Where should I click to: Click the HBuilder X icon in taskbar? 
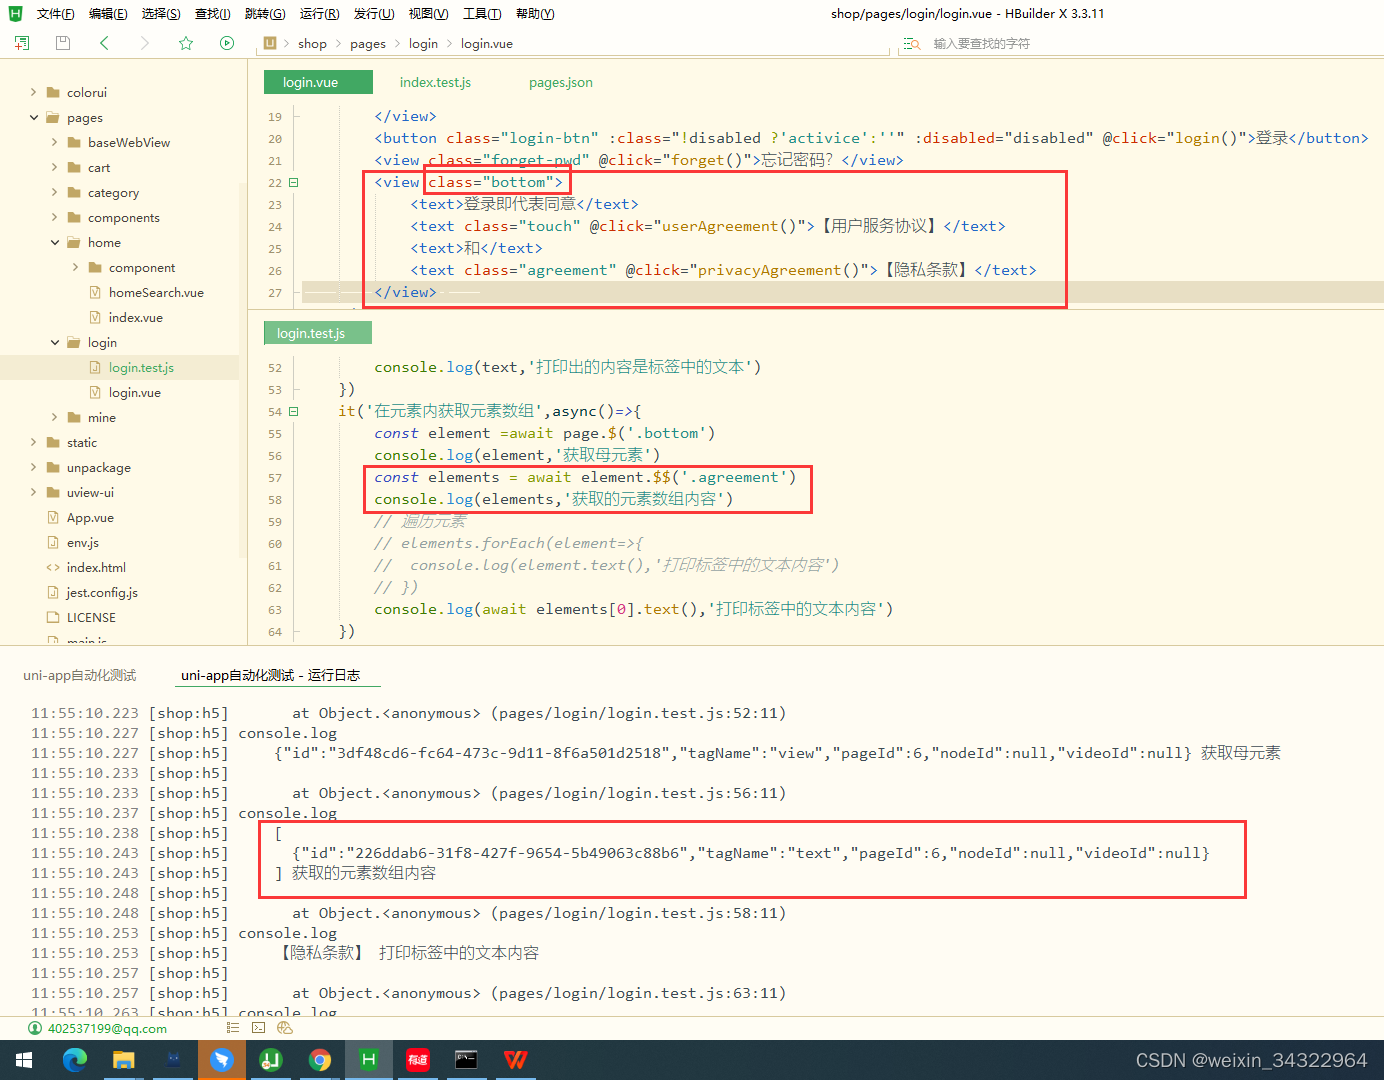coord(369,1060)
